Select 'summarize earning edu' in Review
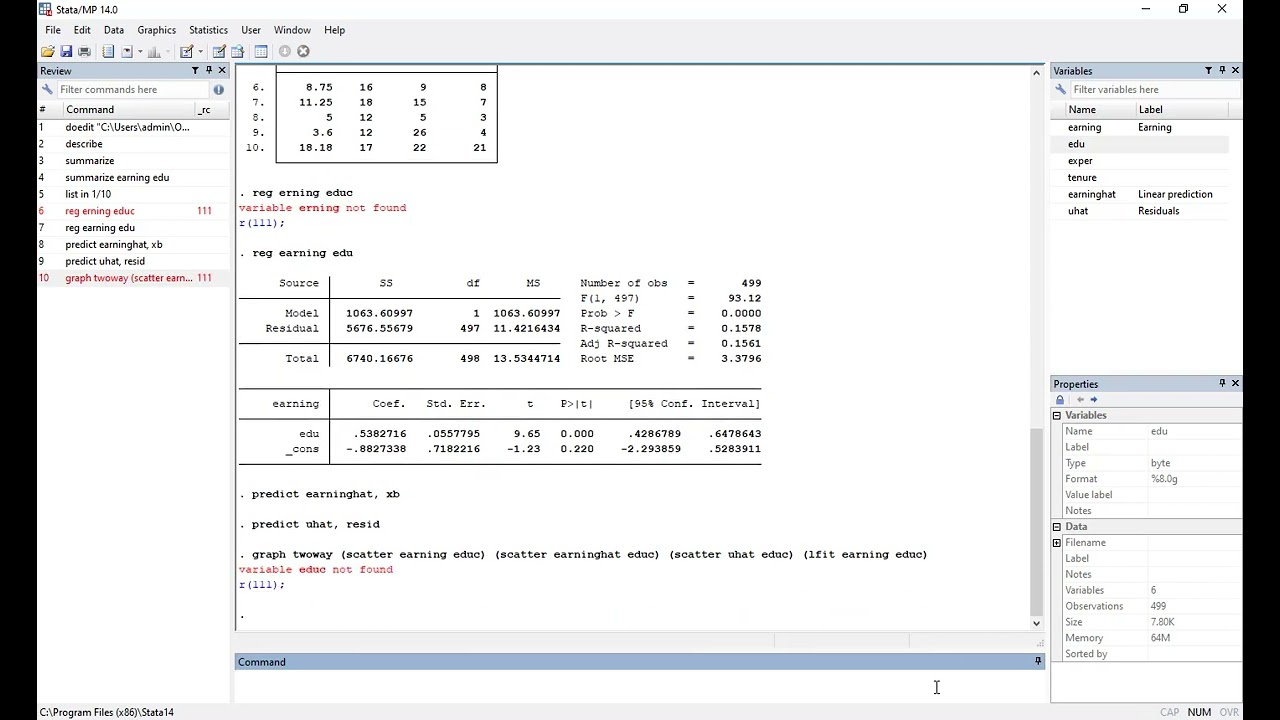Image resolution: width=1280 pixels, height=720 pixels. coord(132,178)
